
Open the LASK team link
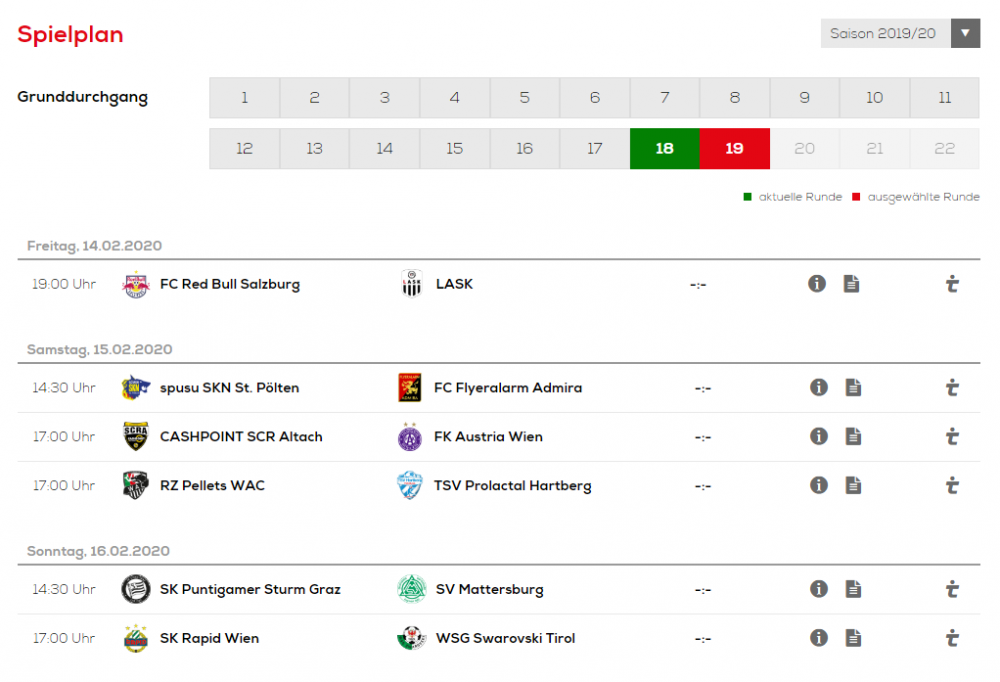coord(454,284)
